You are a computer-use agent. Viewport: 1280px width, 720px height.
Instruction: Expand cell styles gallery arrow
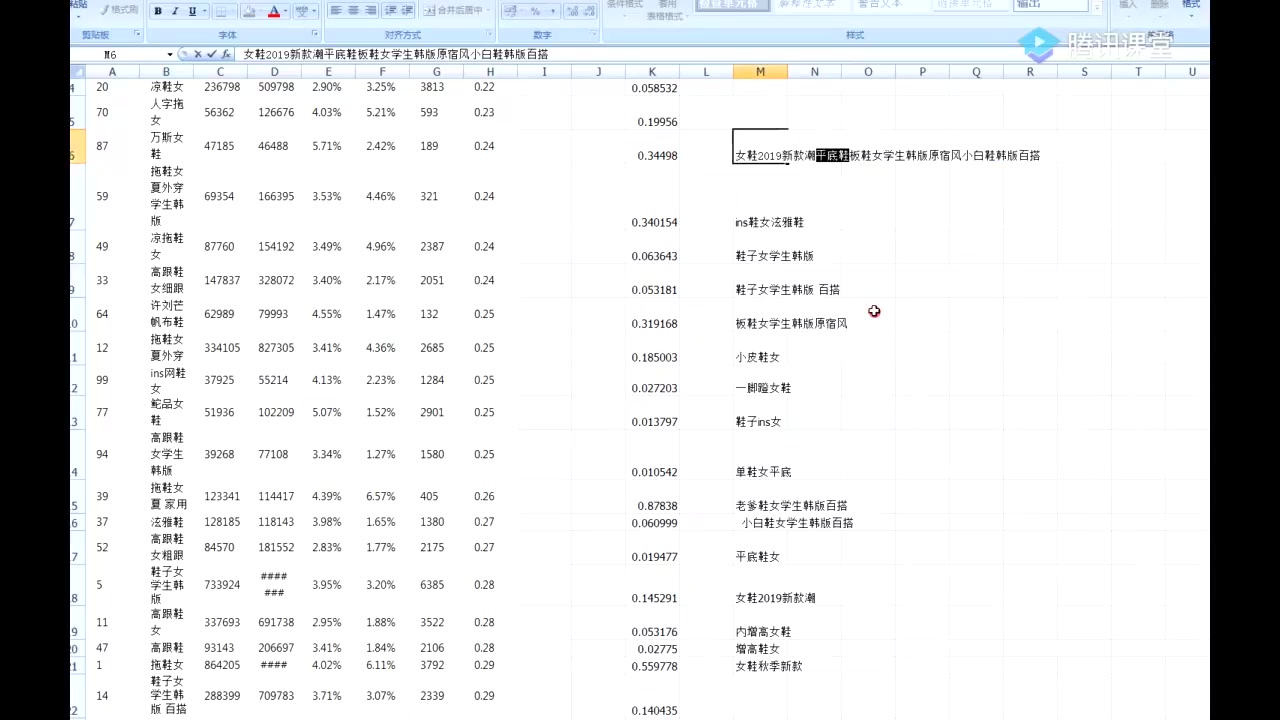[x=1097, y=8]
